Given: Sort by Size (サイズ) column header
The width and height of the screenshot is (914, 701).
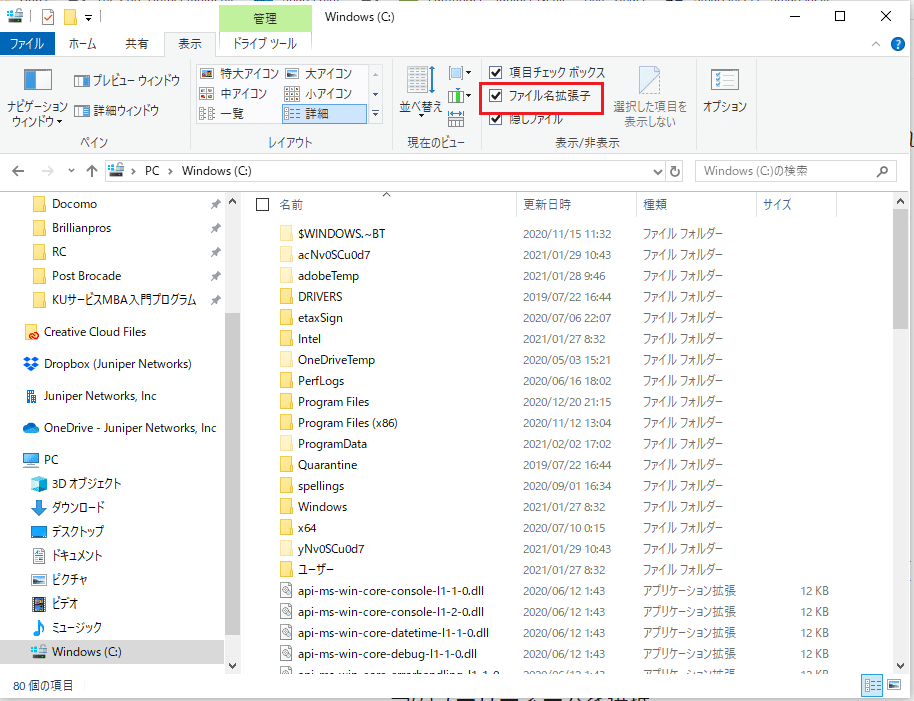Looking at the screenshot, I should point(778,205).
